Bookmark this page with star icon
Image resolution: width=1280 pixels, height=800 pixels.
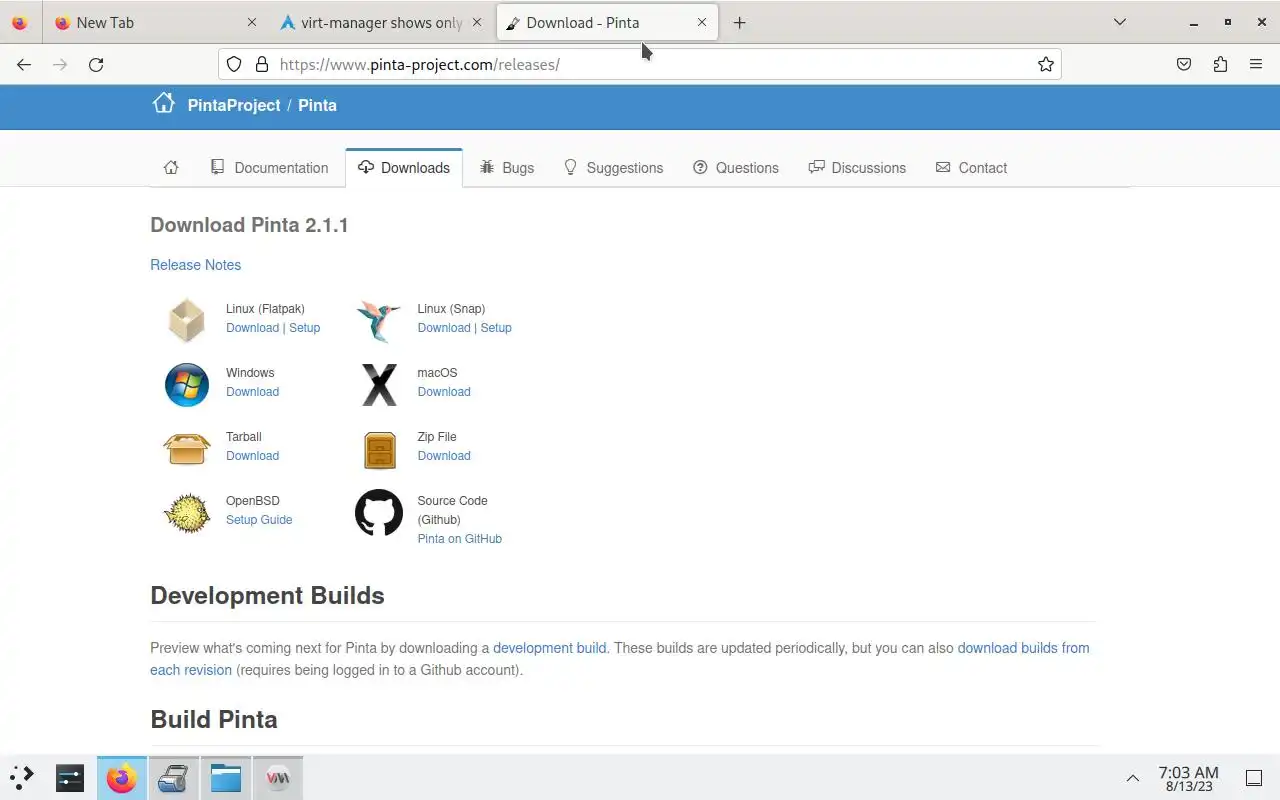1046,64
